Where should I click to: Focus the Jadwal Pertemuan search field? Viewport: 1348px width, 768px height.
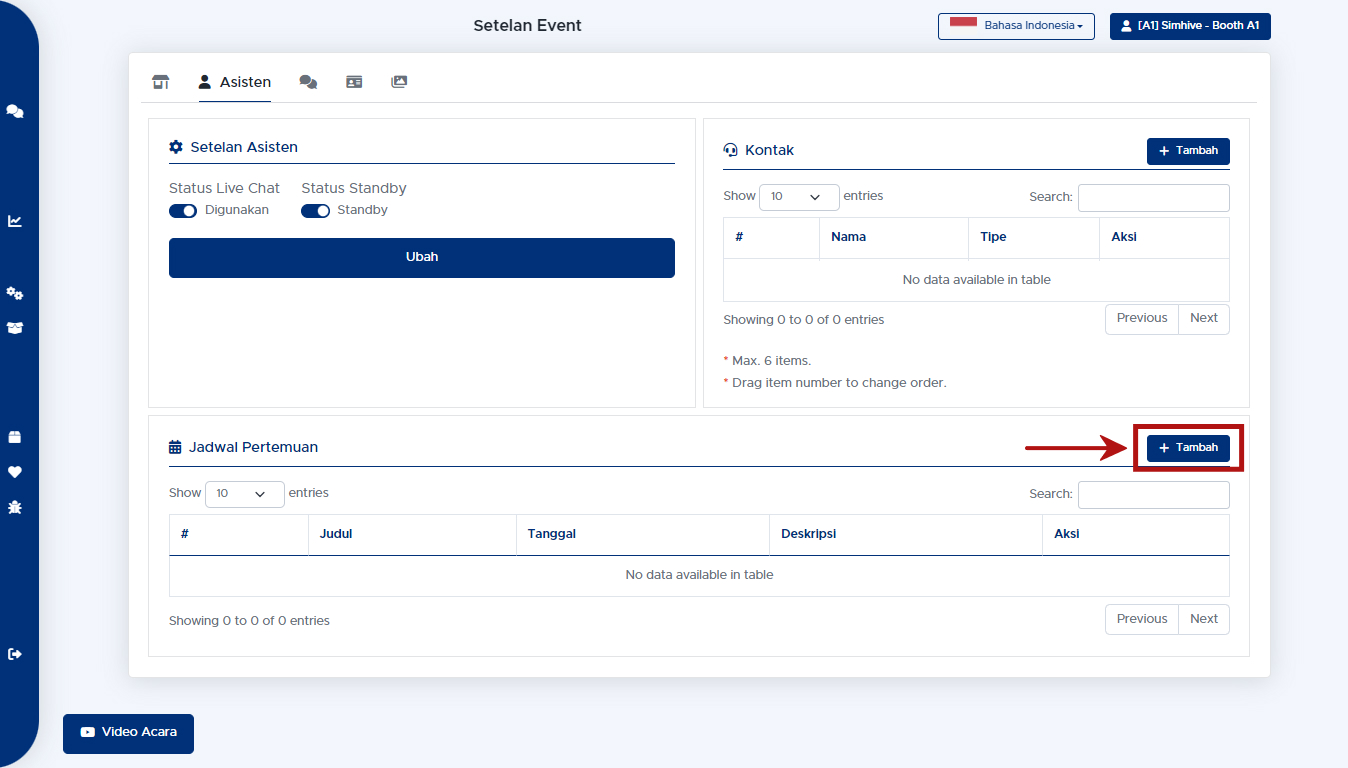pos(1154,495)
